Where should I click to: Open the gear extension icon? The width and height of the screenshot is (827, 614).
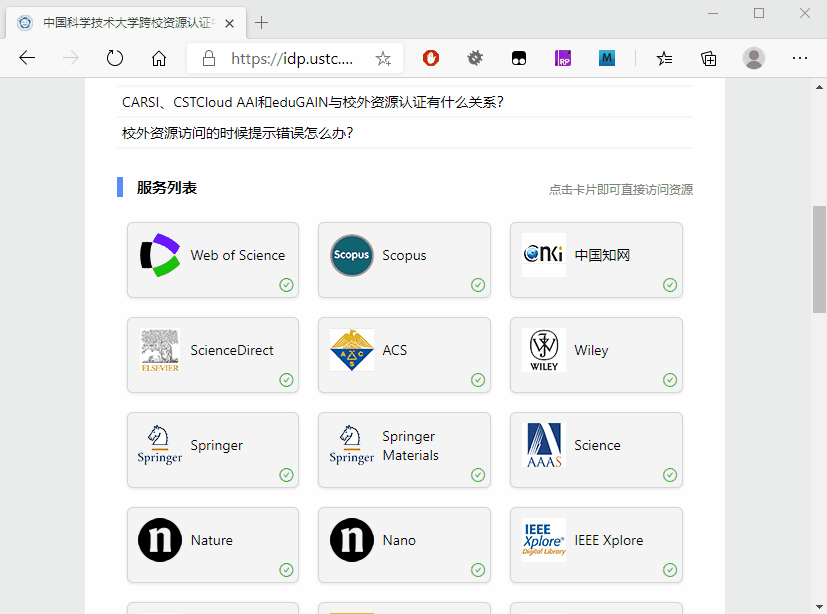click(475, 58)
